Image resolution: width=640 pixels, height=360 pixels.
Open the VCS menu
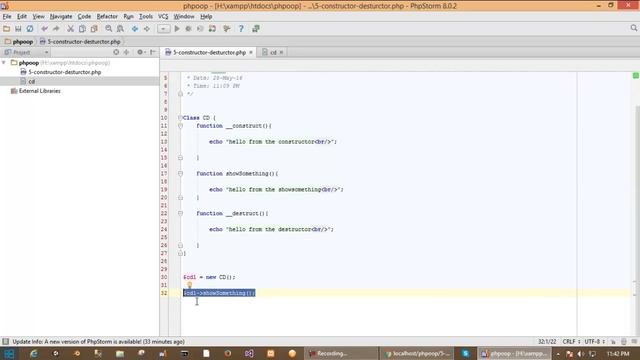click(x=163, y=16)
